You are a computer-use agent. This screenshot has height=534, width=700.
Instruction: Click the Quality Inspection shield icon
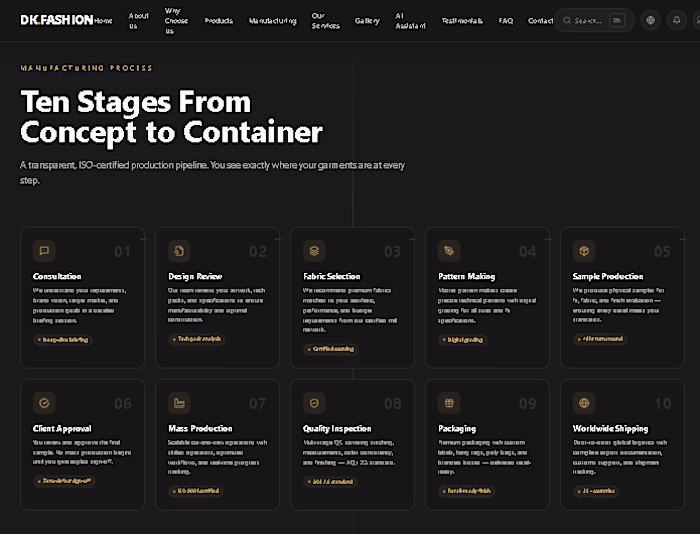[x=314, y=403]
